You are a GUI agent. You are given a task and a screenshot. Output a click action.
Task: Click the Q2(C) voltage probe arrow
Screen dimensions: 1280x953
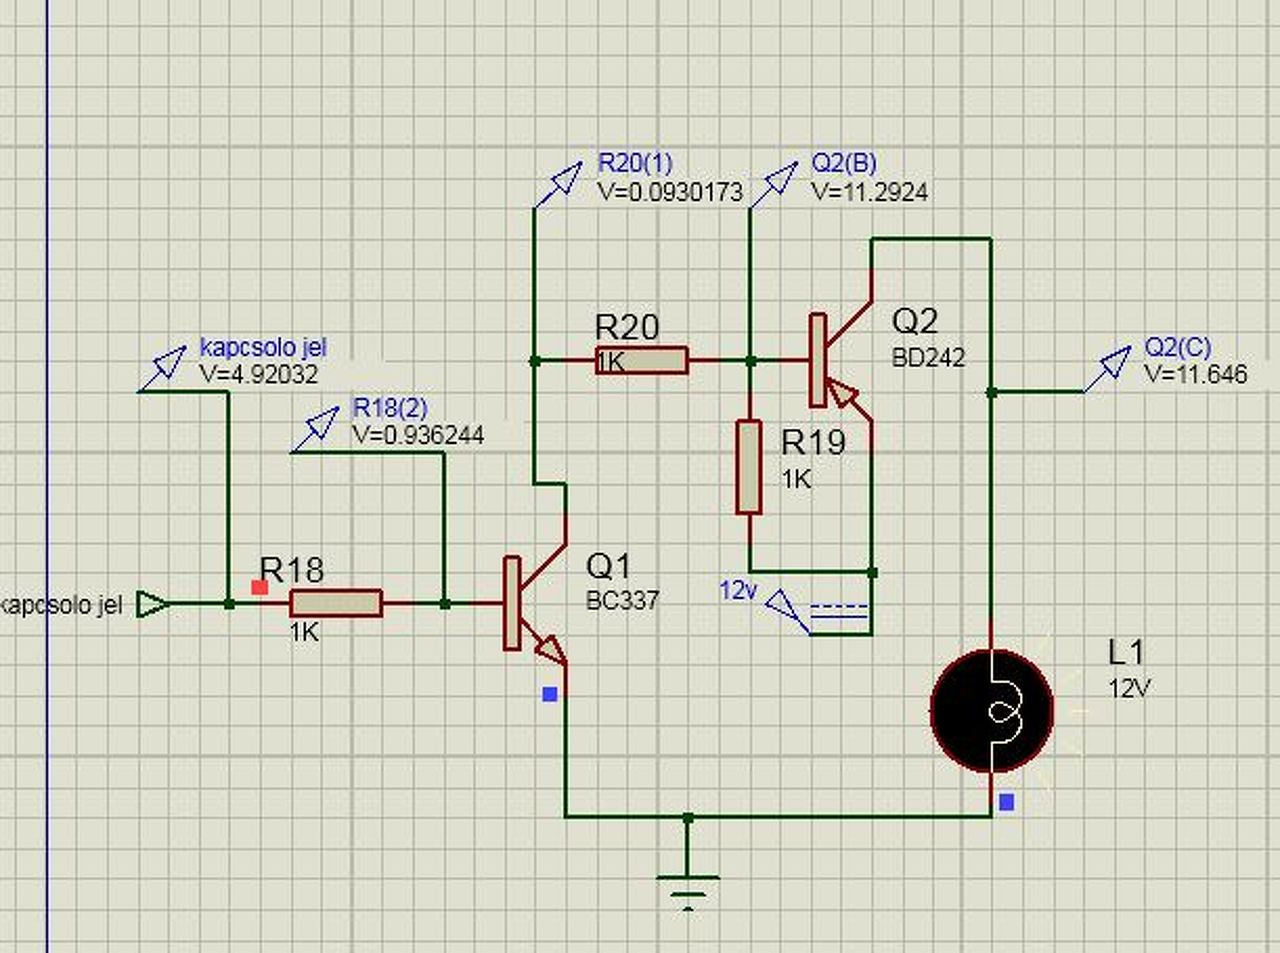1108,371
